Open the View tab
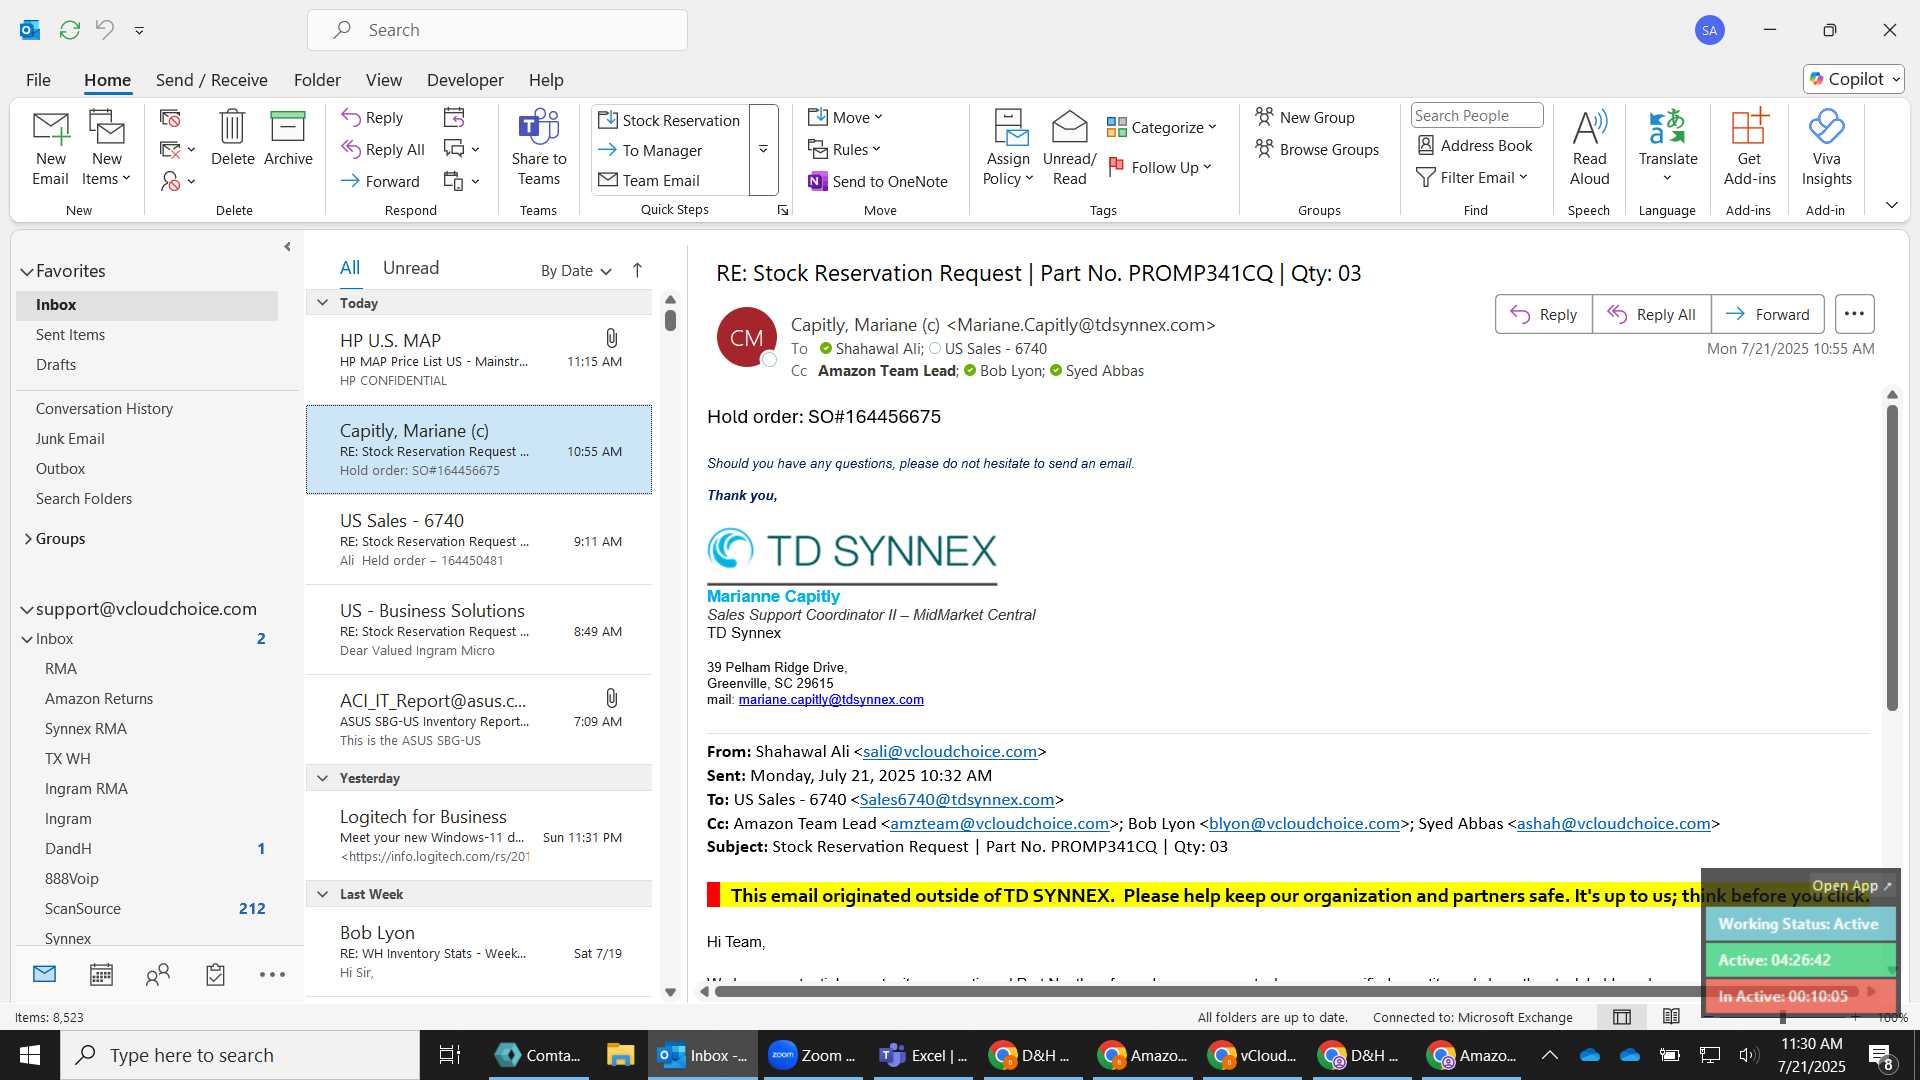Screen dimensions: 1920x1080 (x=383, y=80)
